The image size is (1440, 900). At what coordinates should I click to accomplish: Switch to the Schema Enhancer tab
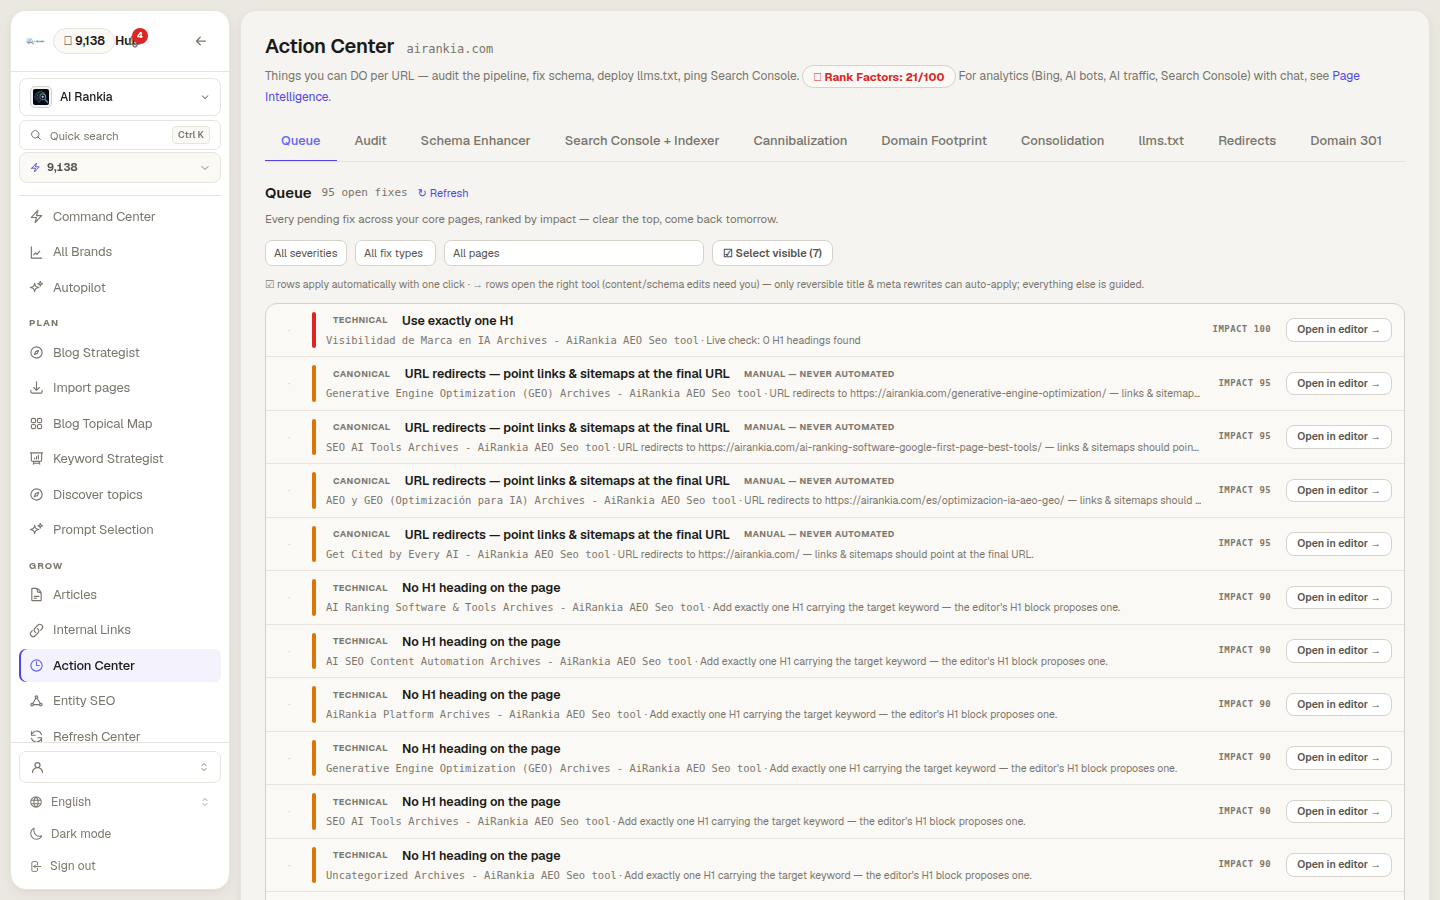475,141
